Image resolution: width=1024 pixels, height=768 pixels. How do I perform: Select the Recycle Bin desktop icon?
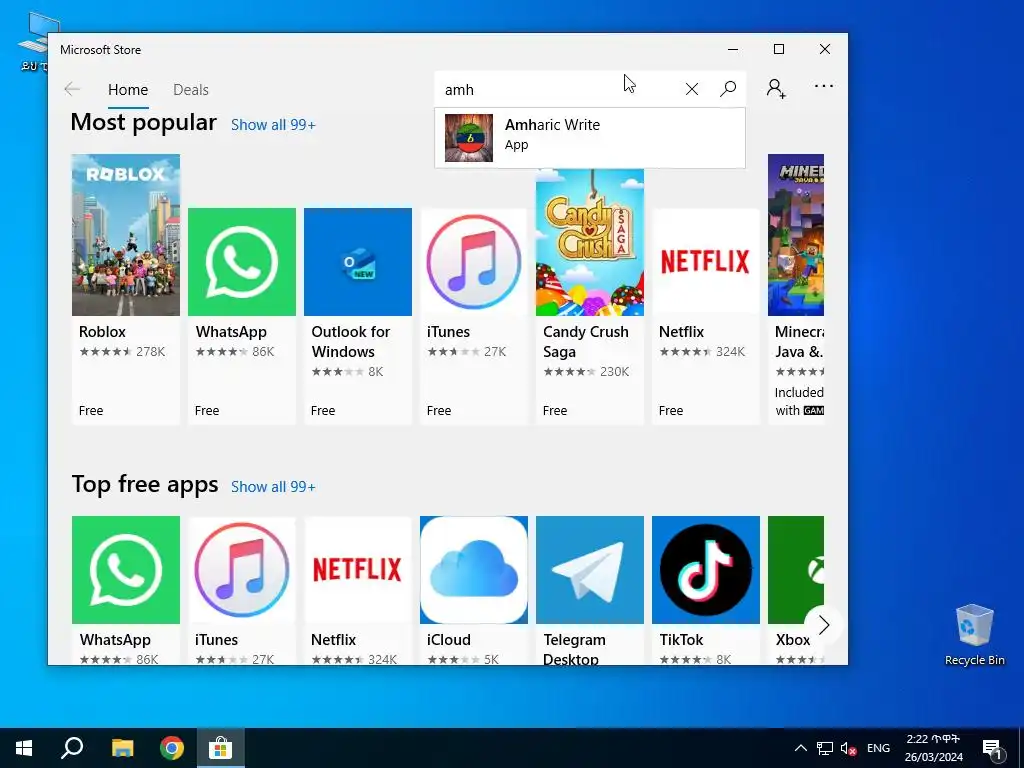tap(974, 634)
